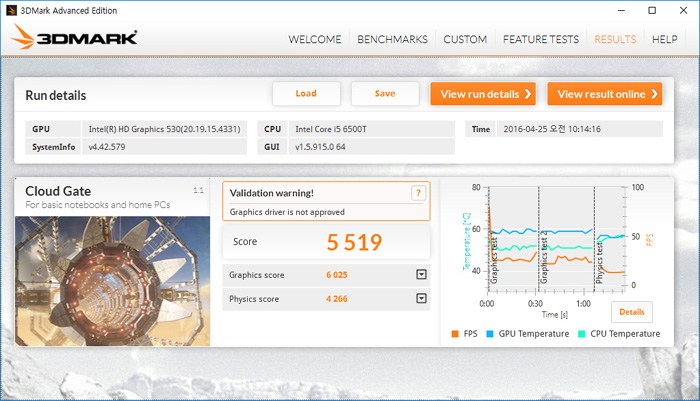The image size is (700, 401).
Task: Maximize the 3DMark window
Action: coord(652,10)
